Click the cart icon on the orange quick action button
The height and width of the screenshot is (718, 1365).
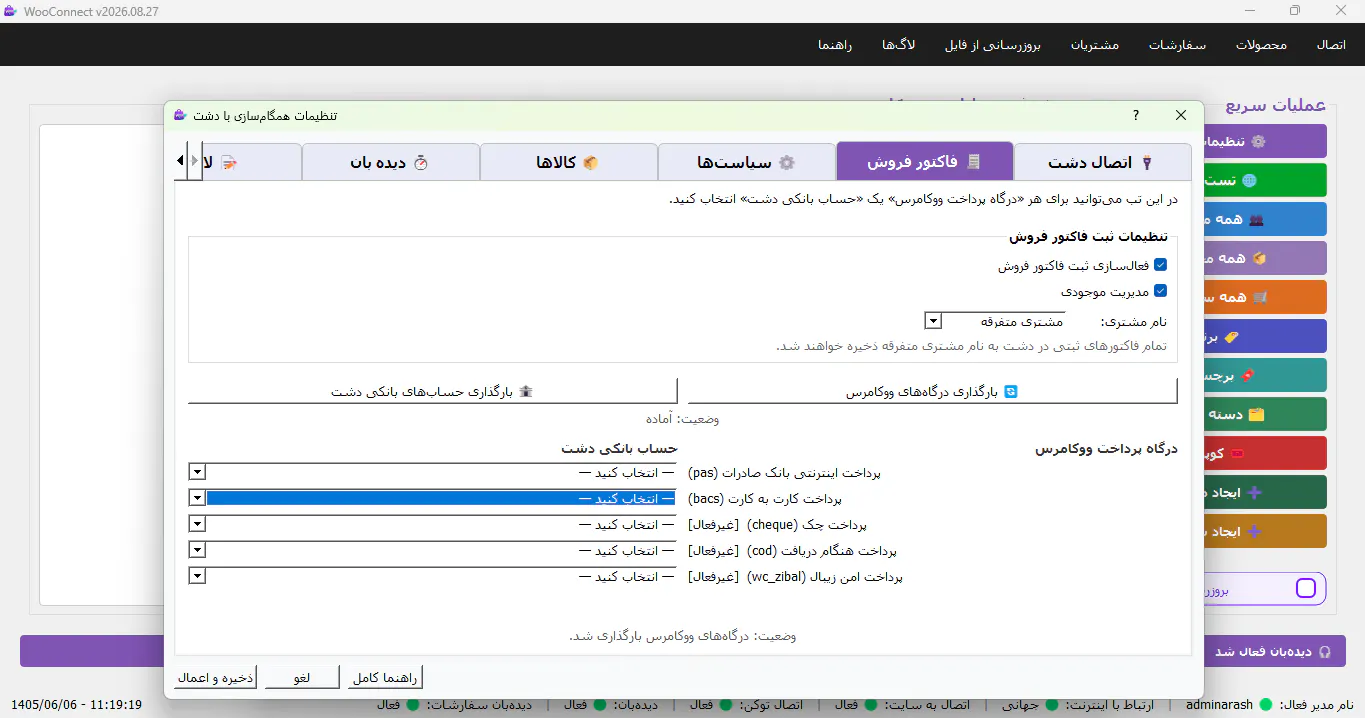(x=1260, y=297)
